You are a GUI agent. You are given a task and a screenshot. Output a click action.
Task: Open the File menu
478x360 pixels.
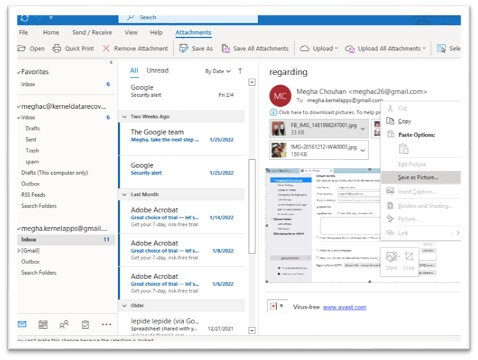[x=23, y=32]
